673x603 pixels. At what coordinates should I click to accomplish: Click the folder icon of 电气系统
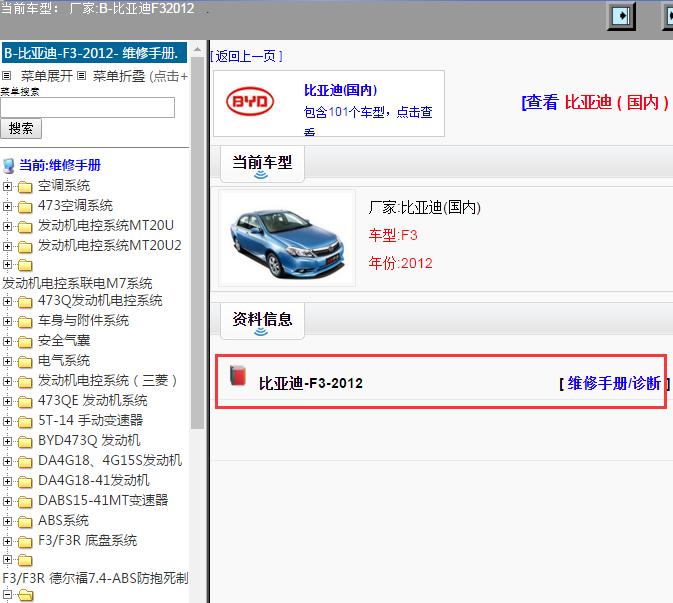[25, 362]
